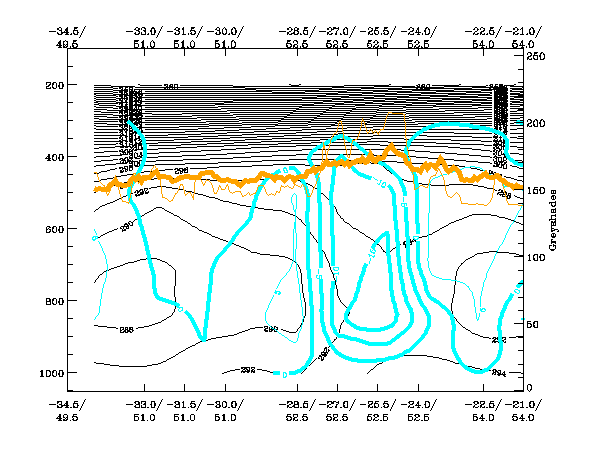Click the 294 contour label at lower right
600x450 pixels.
pos(499,372)
